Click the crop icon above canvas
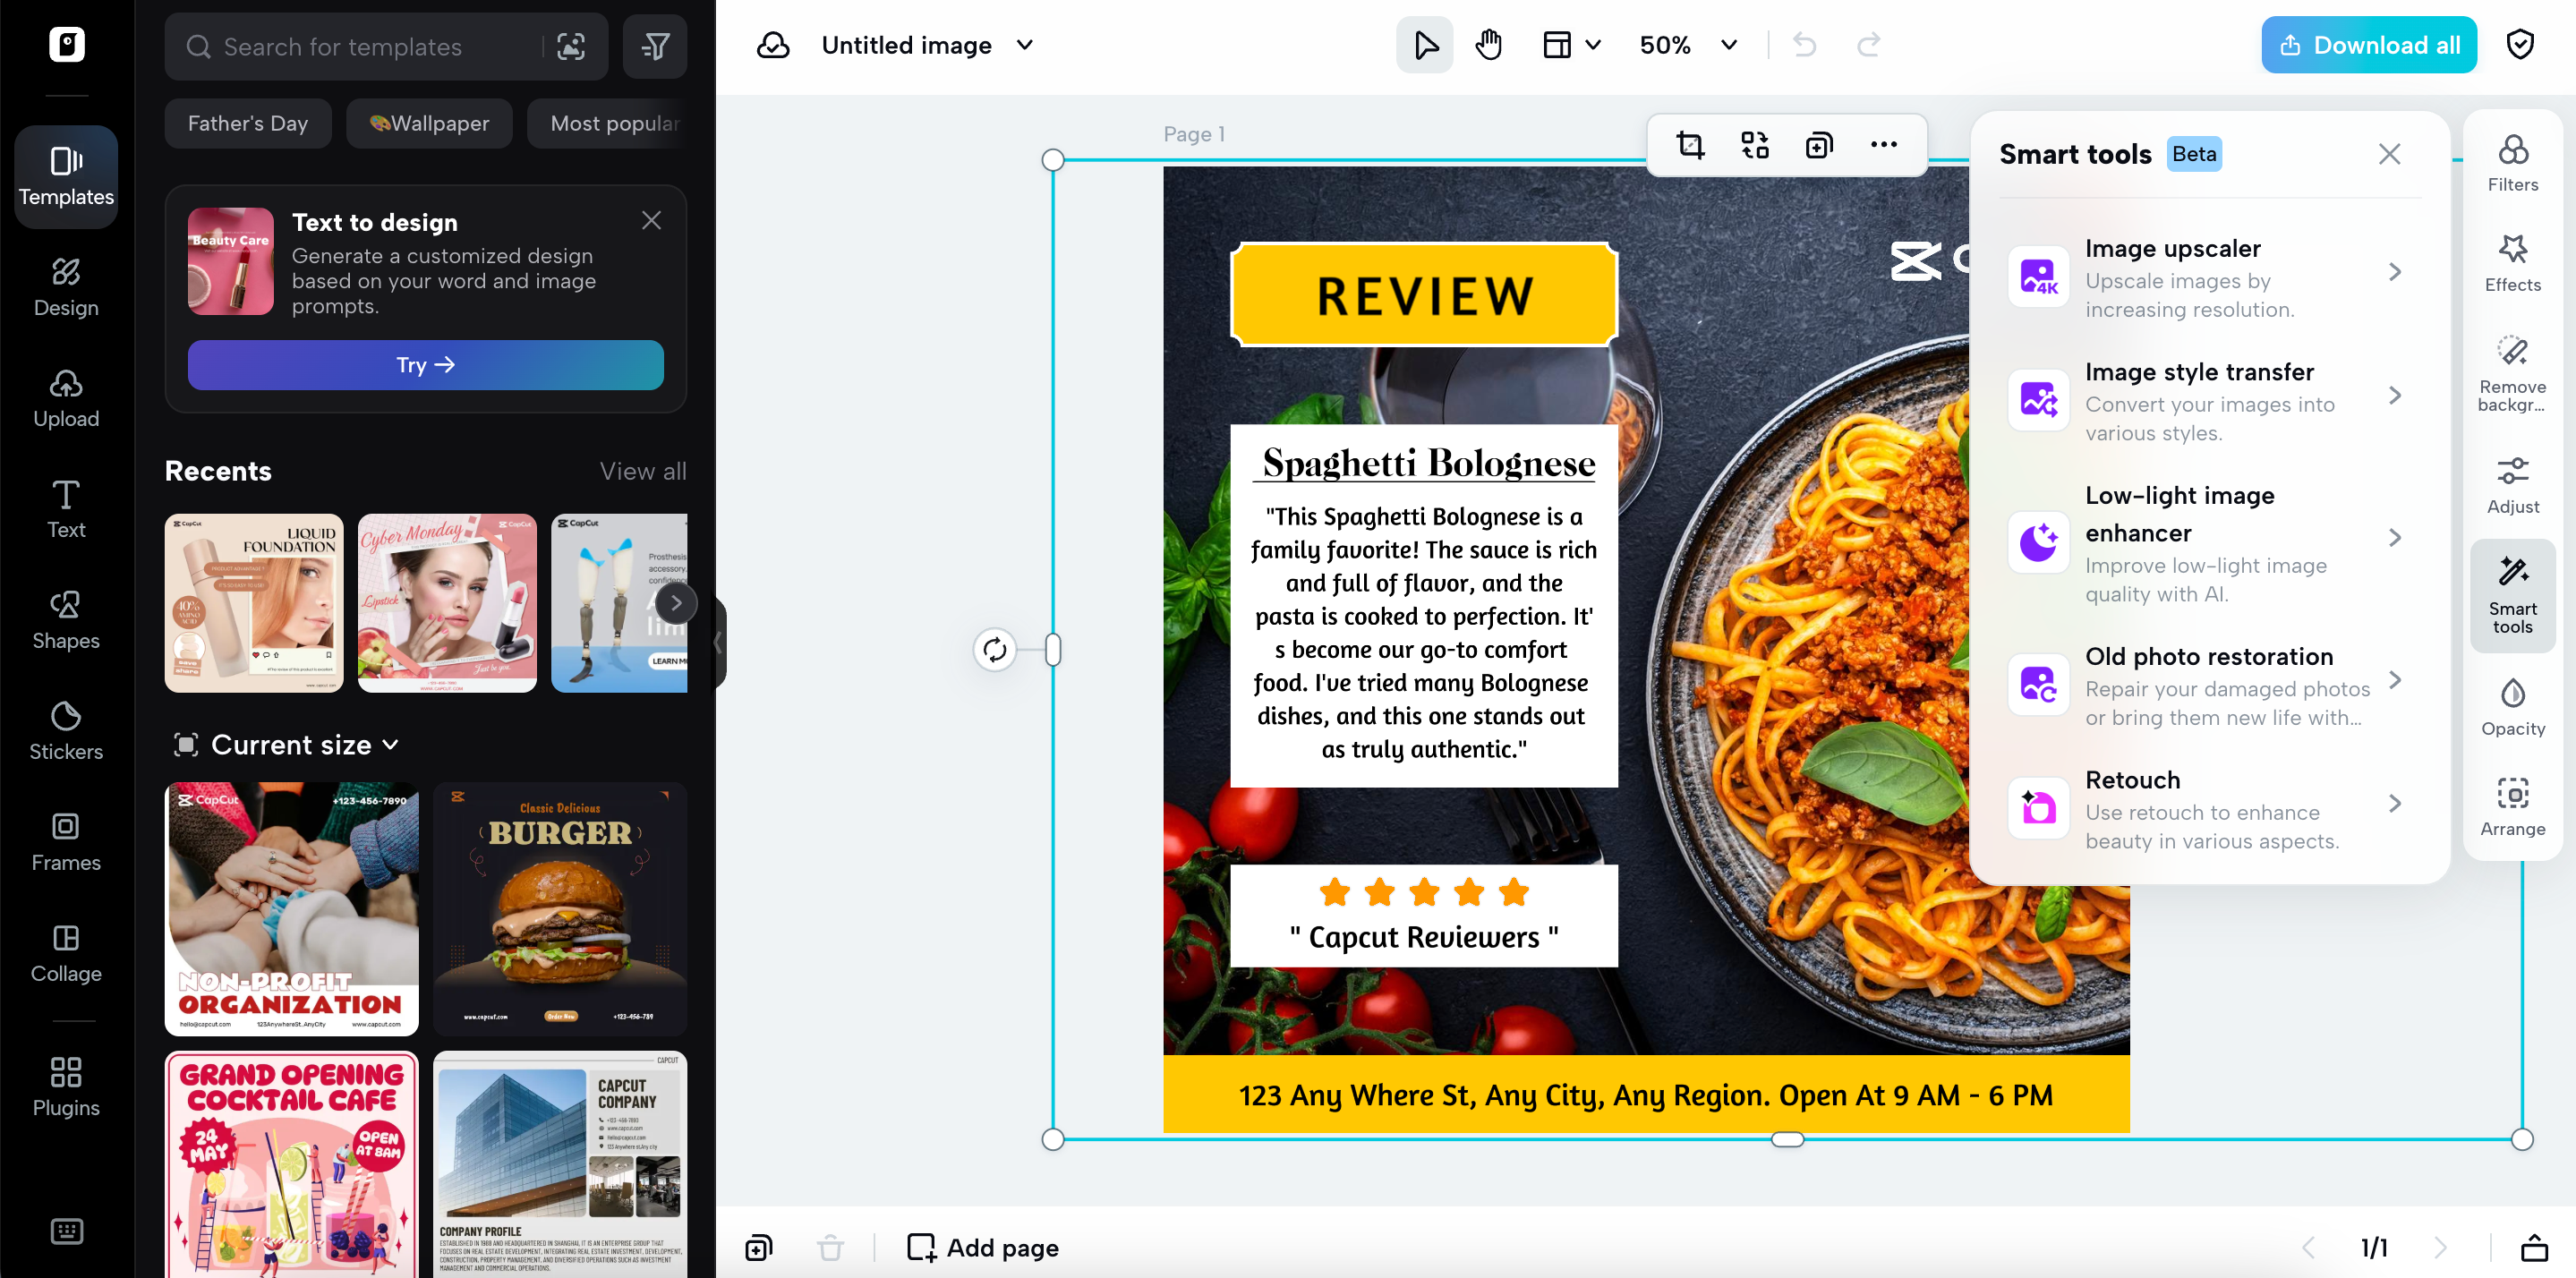 tap(1690, 145)
